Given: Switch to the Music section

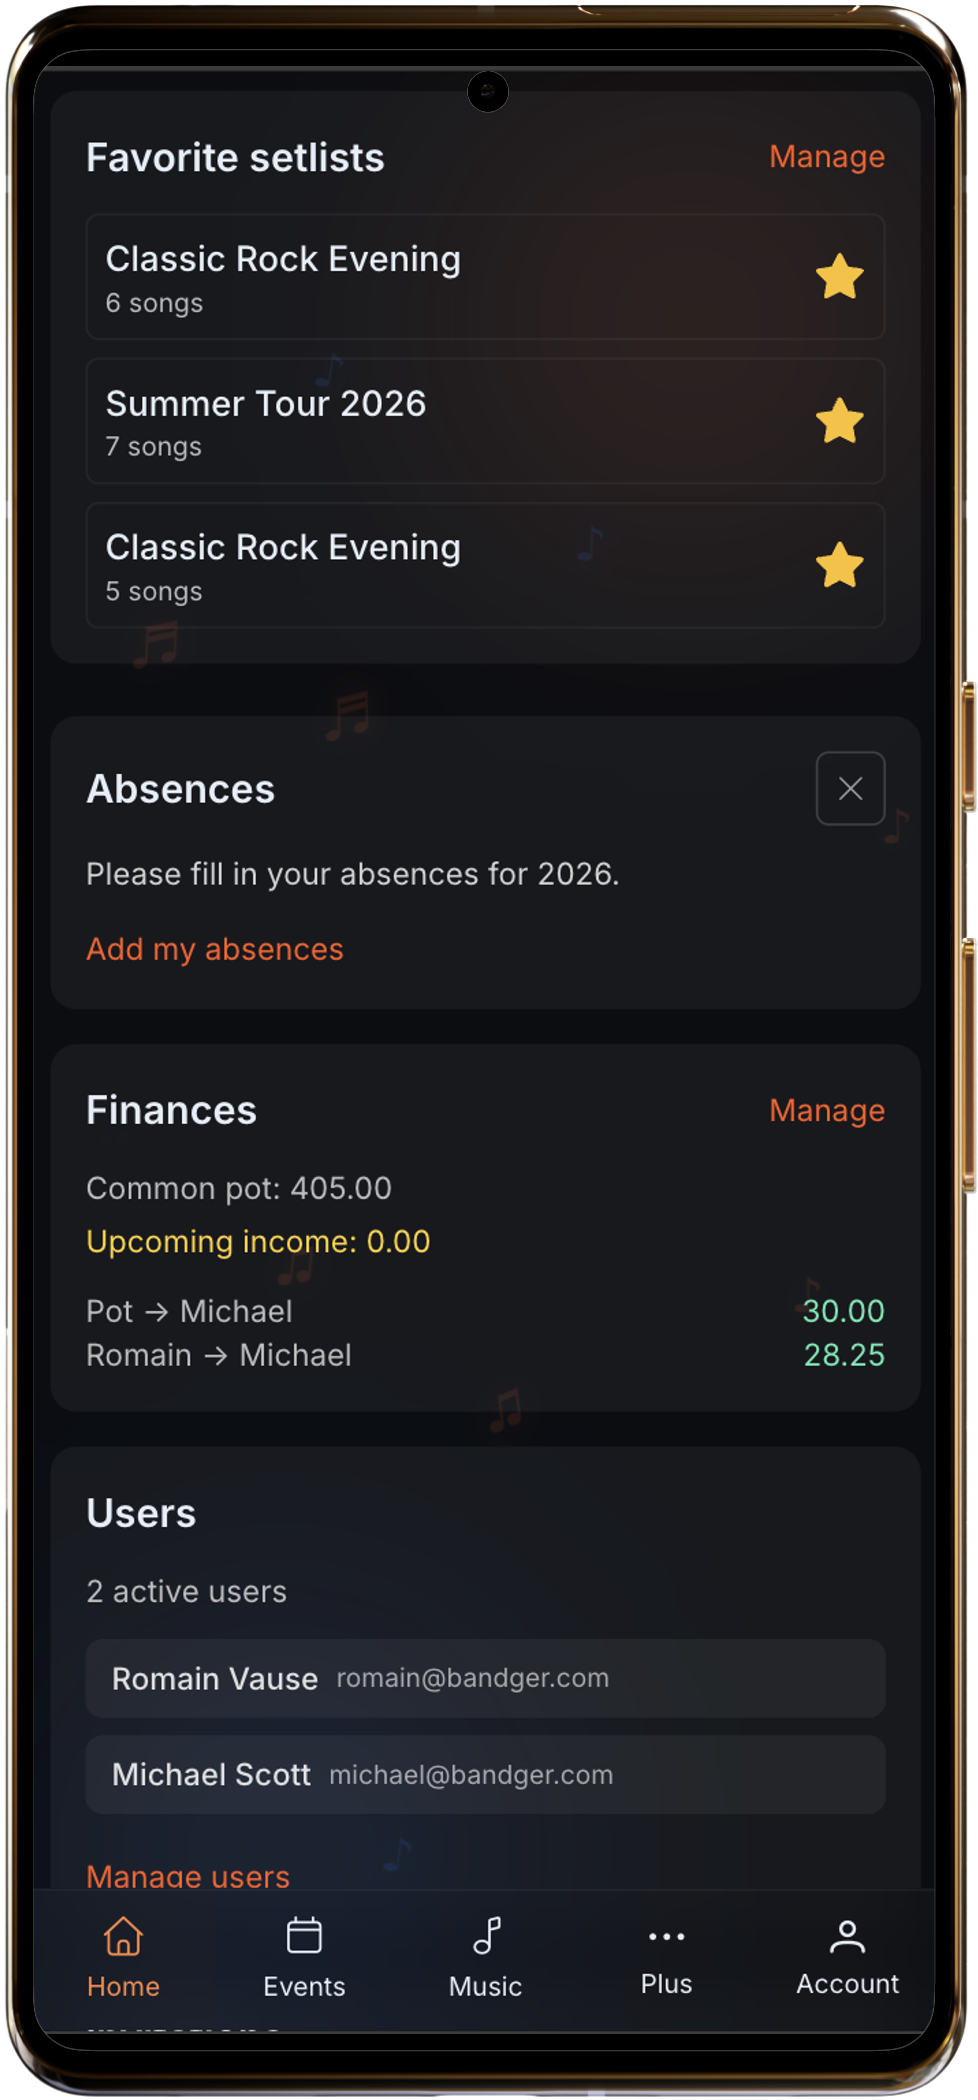Looking at the screenshot, I should point(486,1958).
